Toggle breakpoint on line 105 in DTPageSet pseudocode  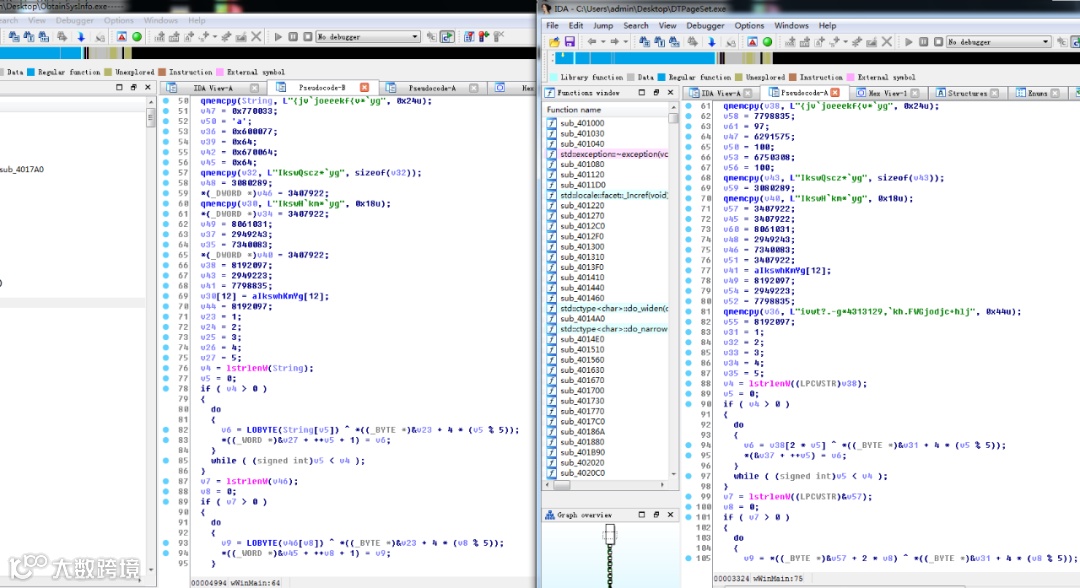(x=689, y=558)
